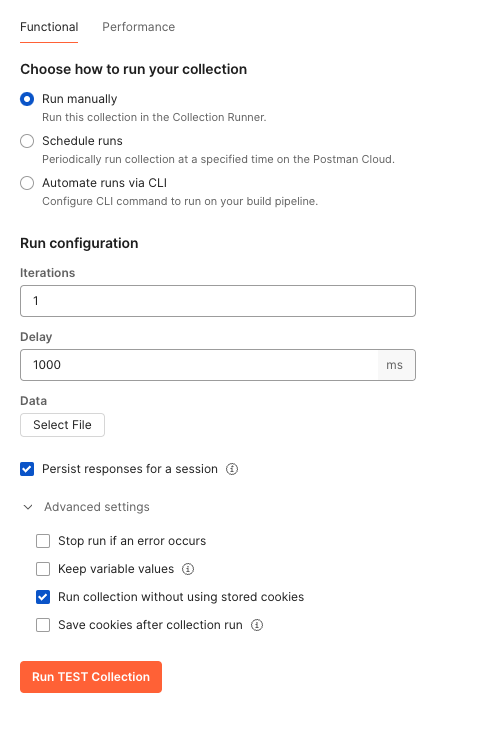This screenshot has height=738, width=487.
Task: Click the Run TEST Collection button
Action: point(91,677)
